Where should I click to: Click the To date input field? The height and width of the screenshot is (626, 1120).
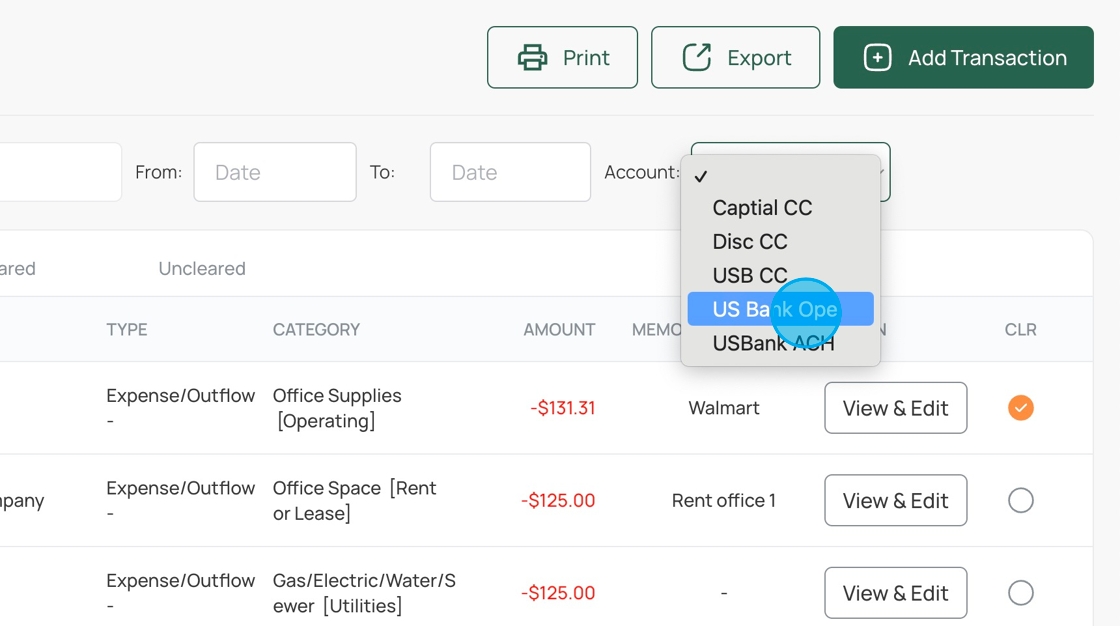click(x=510, y=172)
